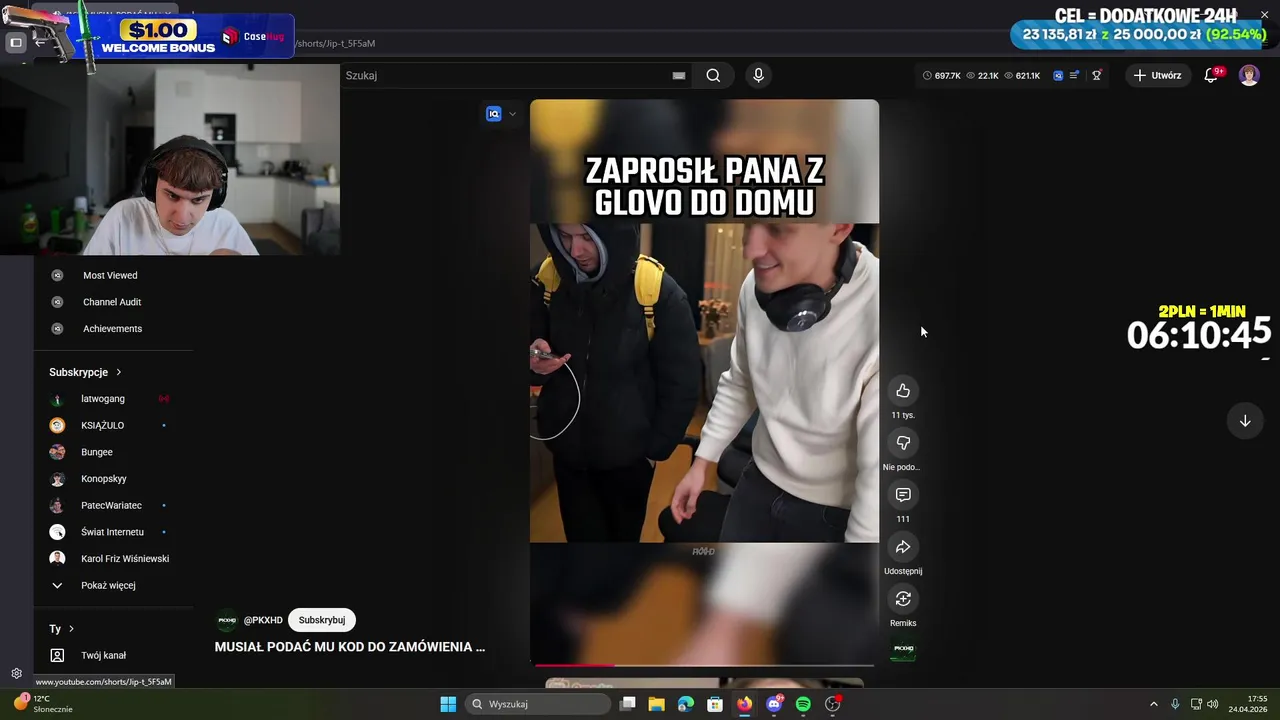Image resolution: width=1280 pixels, height=720 pixels.
Task: Open the Remiks option icon
Action: [903, 599]
